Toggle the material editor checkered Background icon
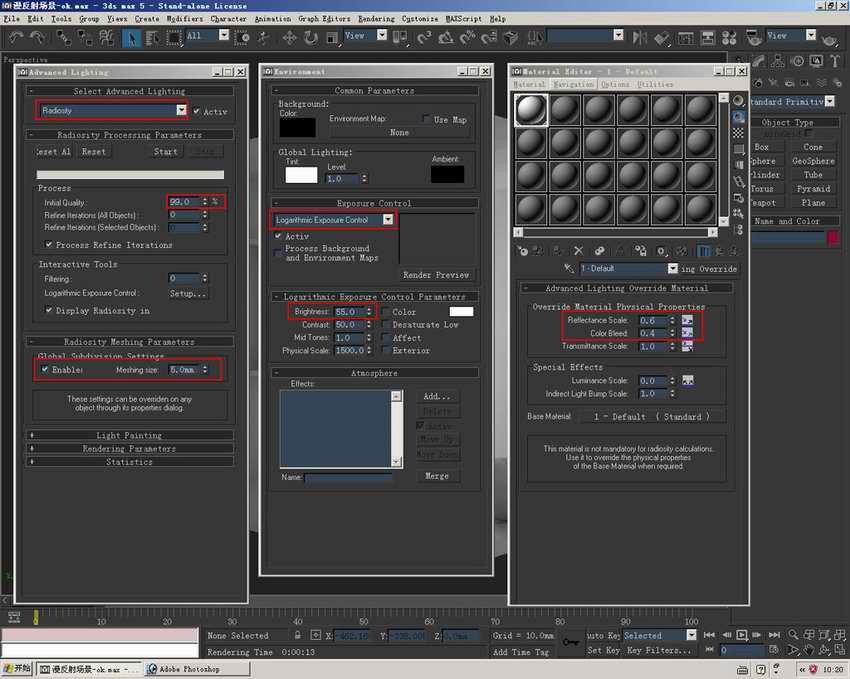Viewport: 850px width, 679px height. click(738, 132)
